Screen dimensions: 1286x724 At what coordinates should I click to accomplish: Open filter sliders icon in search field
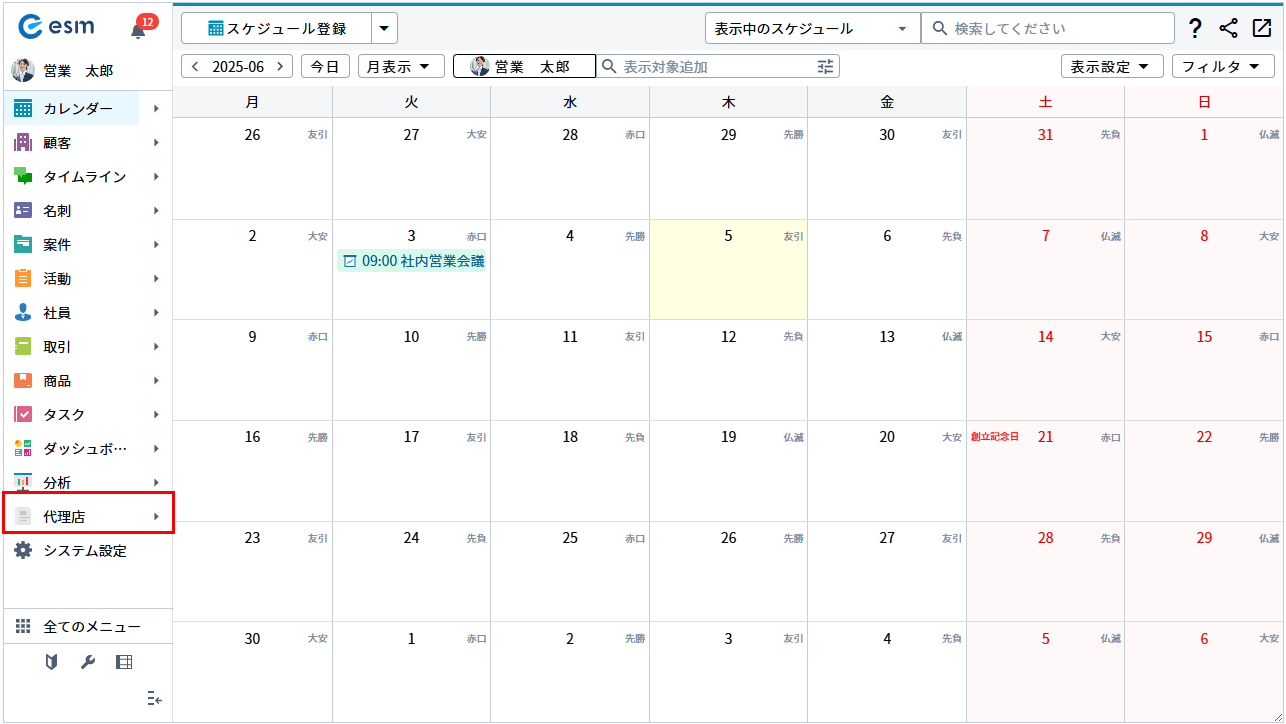pos(825,67)
